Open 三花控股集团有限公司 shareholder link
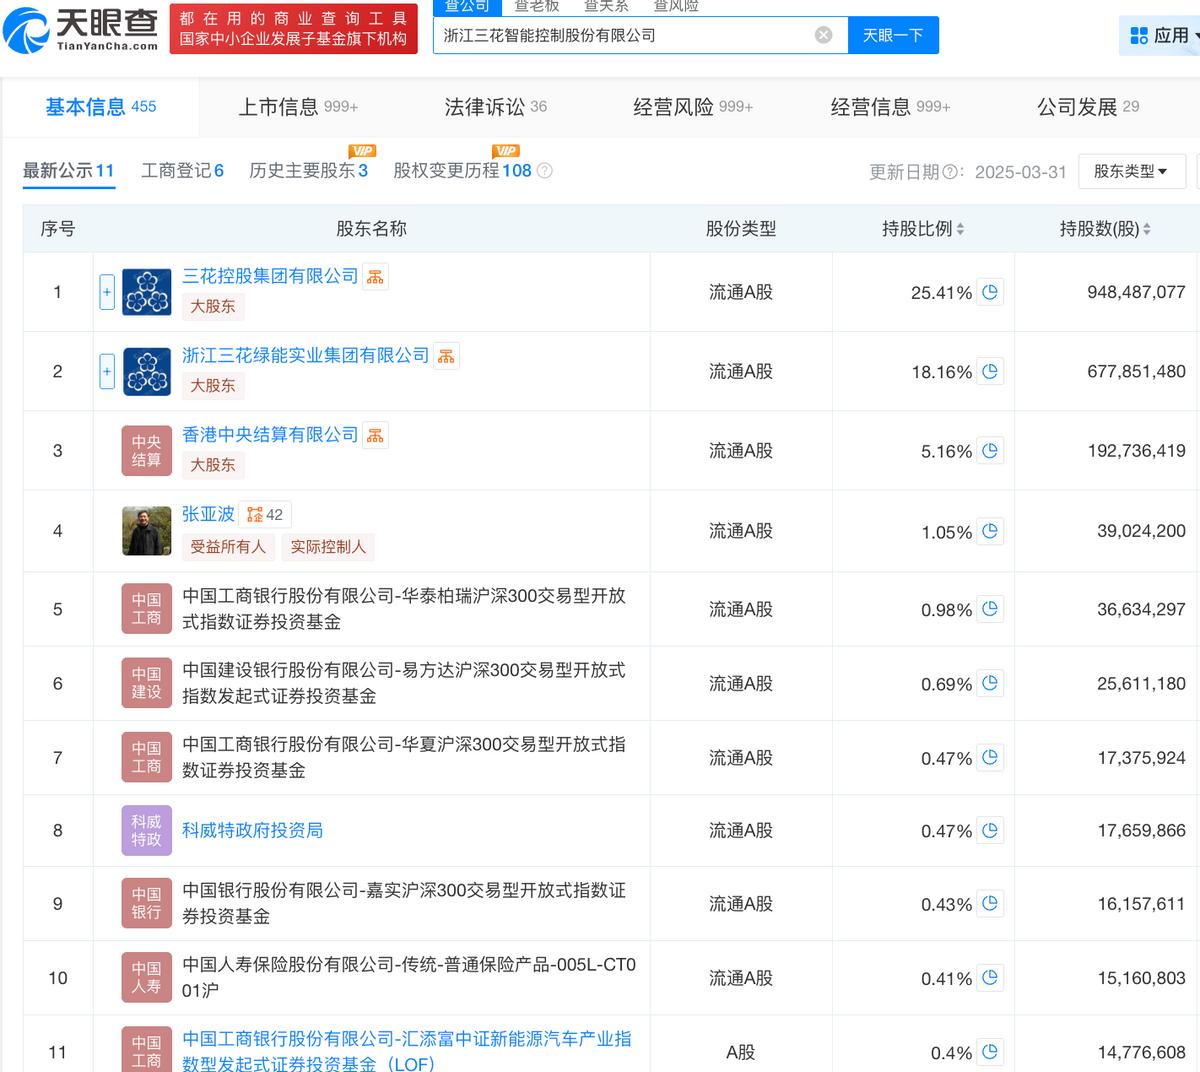Screen dimensions: 1200x1072 pos(270,276)
